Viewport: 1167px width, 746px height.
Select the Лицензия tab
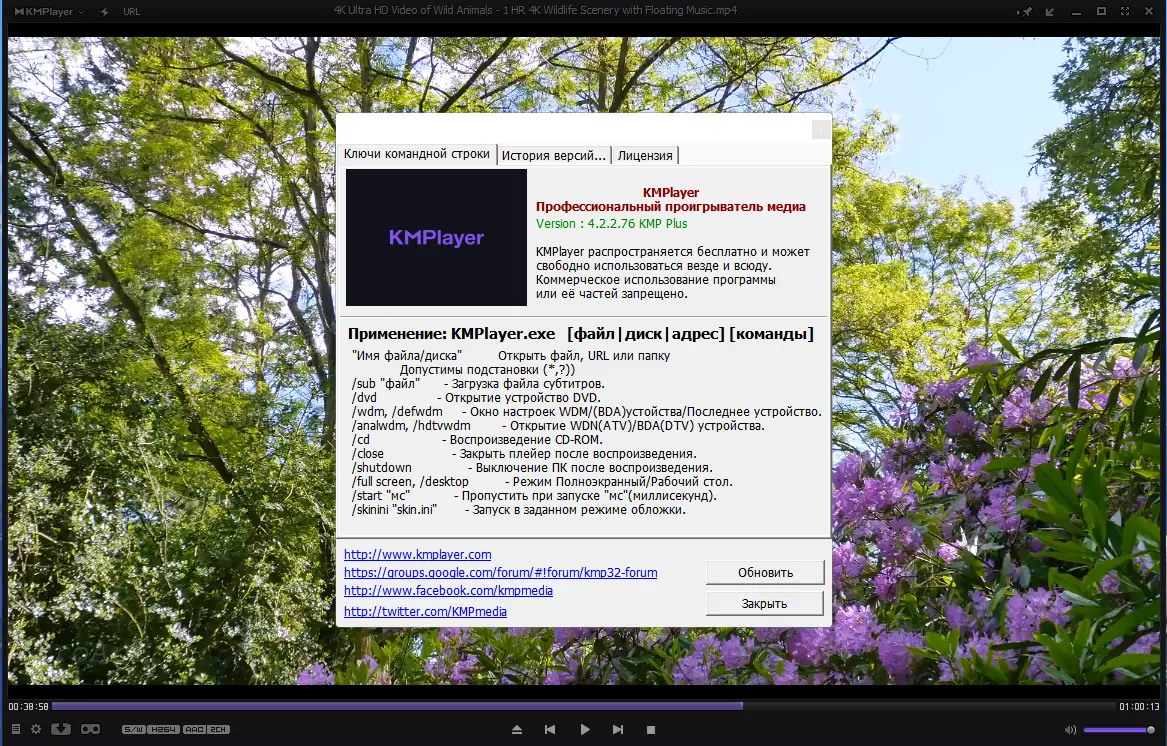[645, 155]
